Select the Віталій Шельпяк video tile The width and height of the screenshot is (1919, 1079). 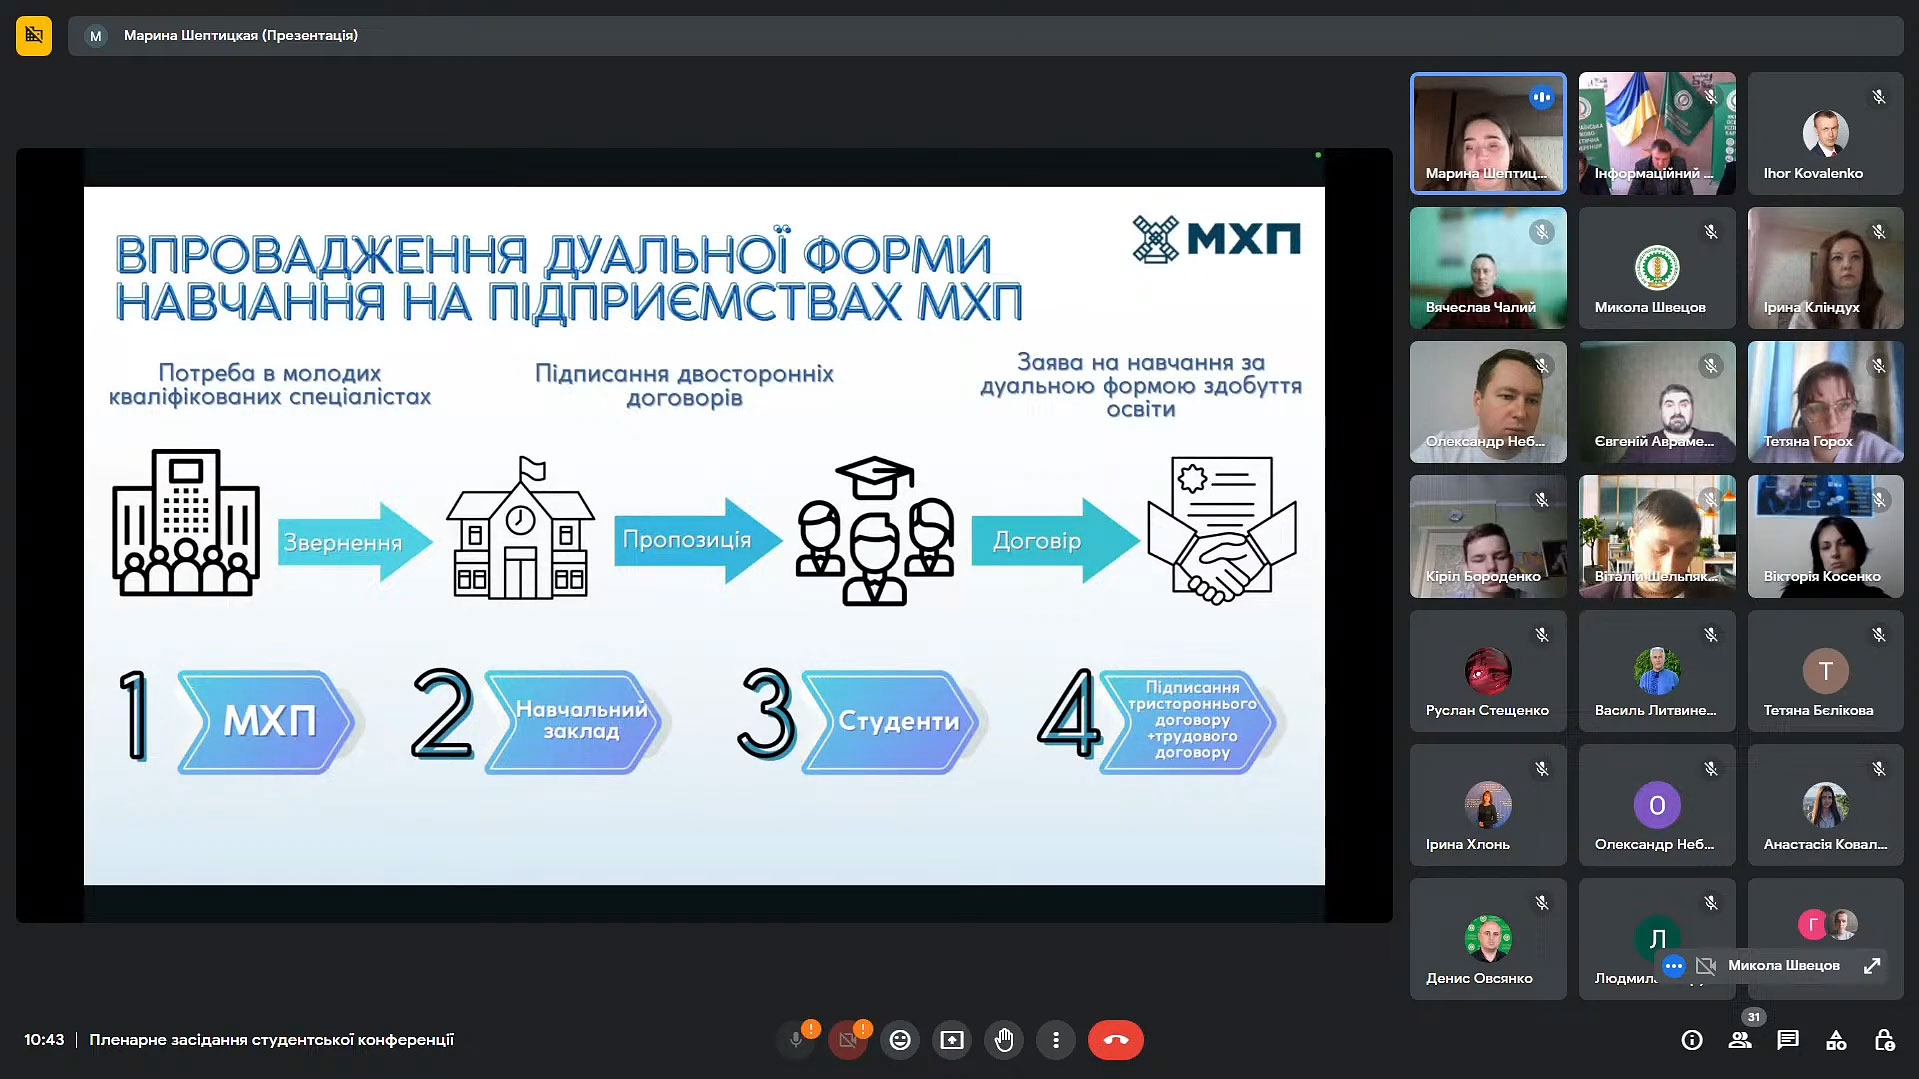coord(1657,537)
